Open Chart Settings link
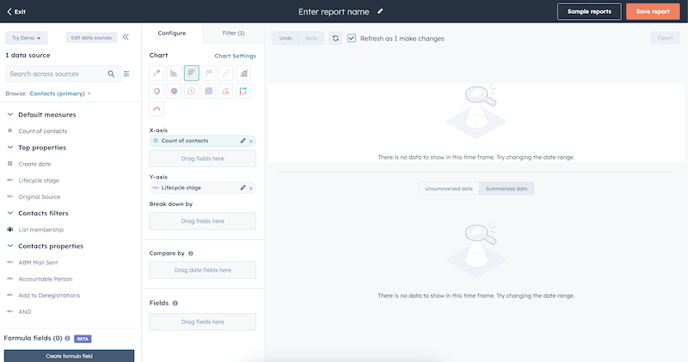 coord(235,56)
